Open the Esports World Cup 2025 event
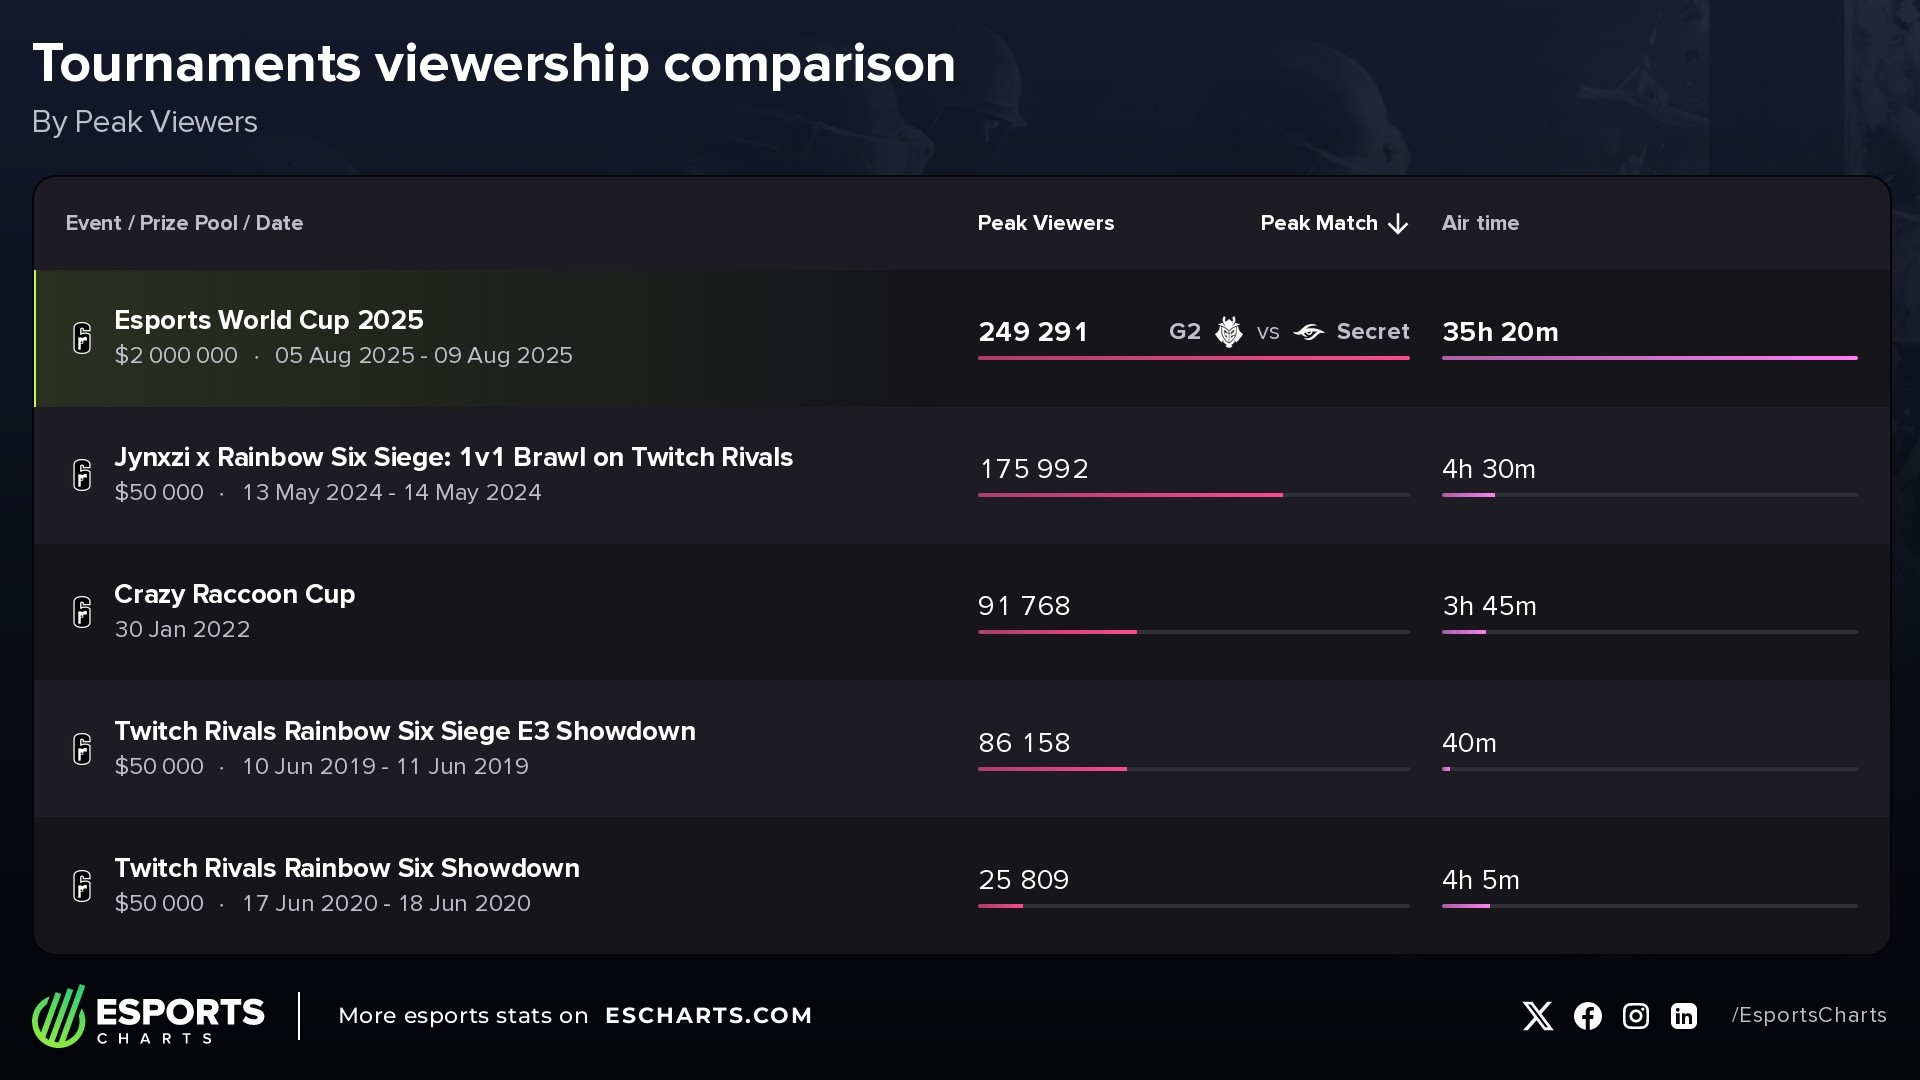Viewport: 1920px width, 1080px height. (x=269, y=320)
